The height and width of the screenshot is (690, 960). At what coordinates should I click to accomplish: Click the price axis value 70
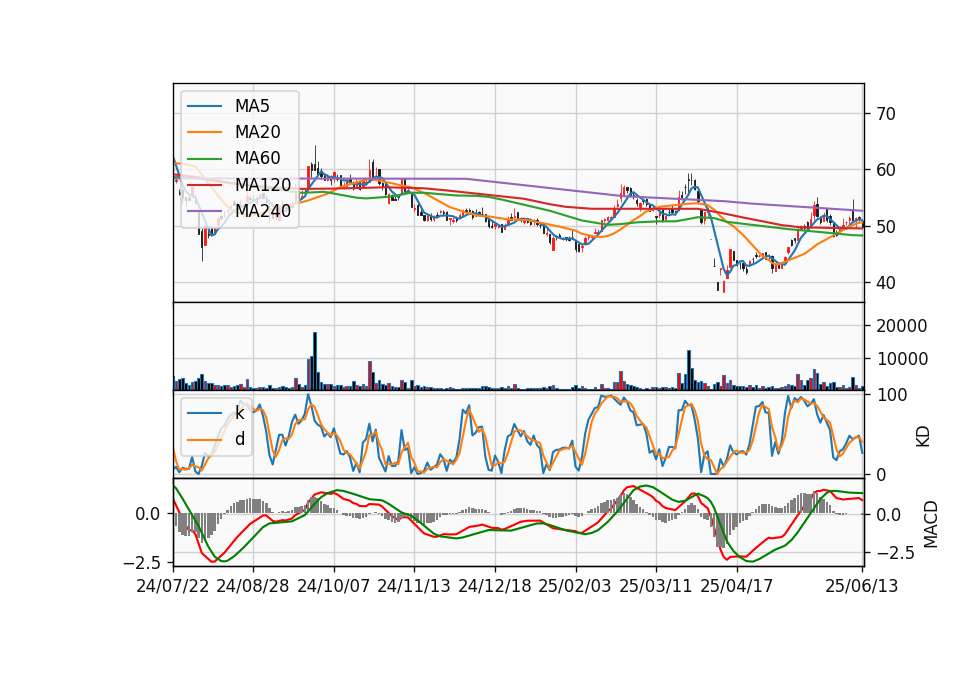click(885, 114)
